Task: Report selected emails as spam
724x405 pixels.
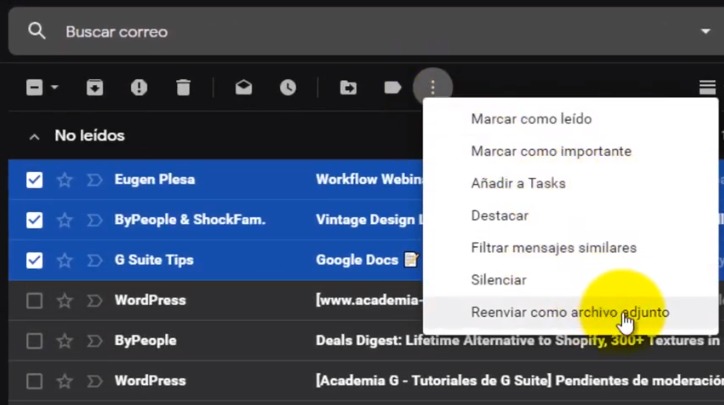Action: click(x=139, y=87)
